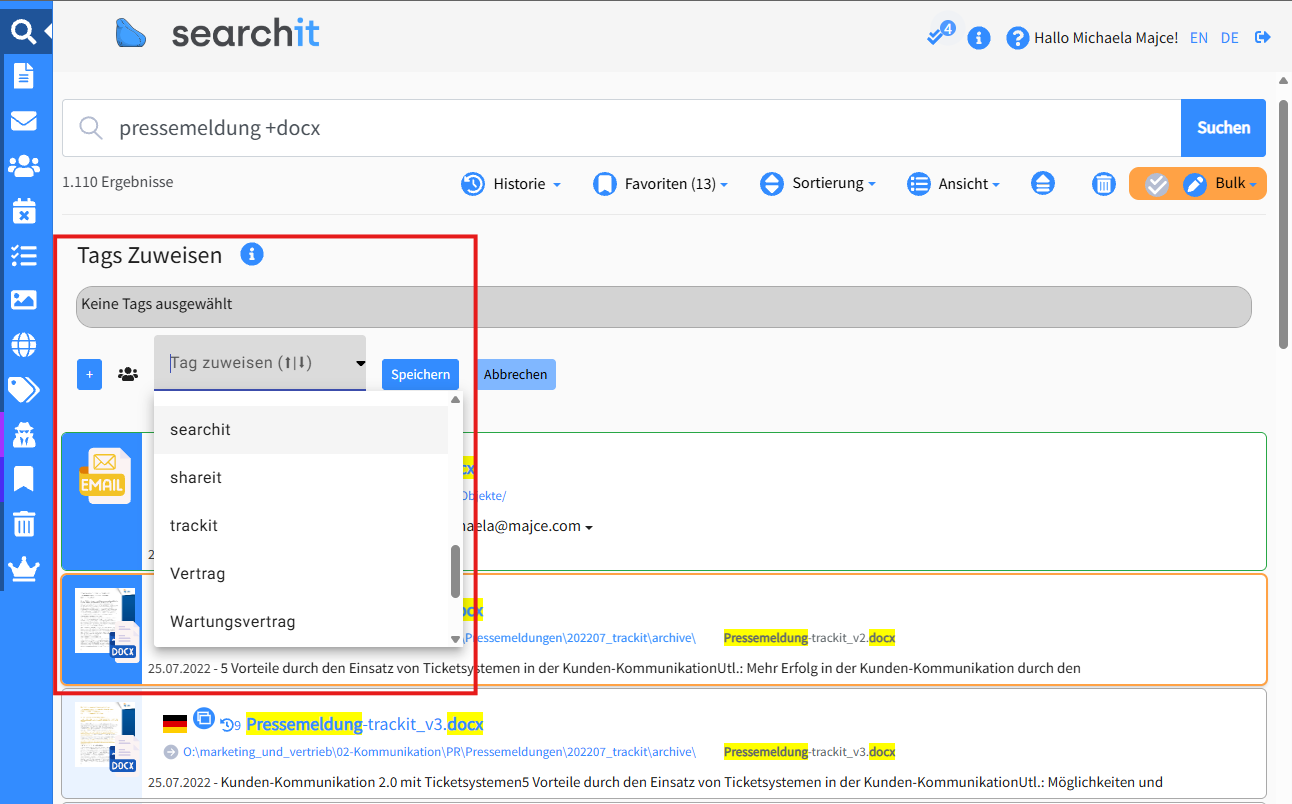Click the Speichern button
The image size is (1292, 804).
tap(420, 374)
